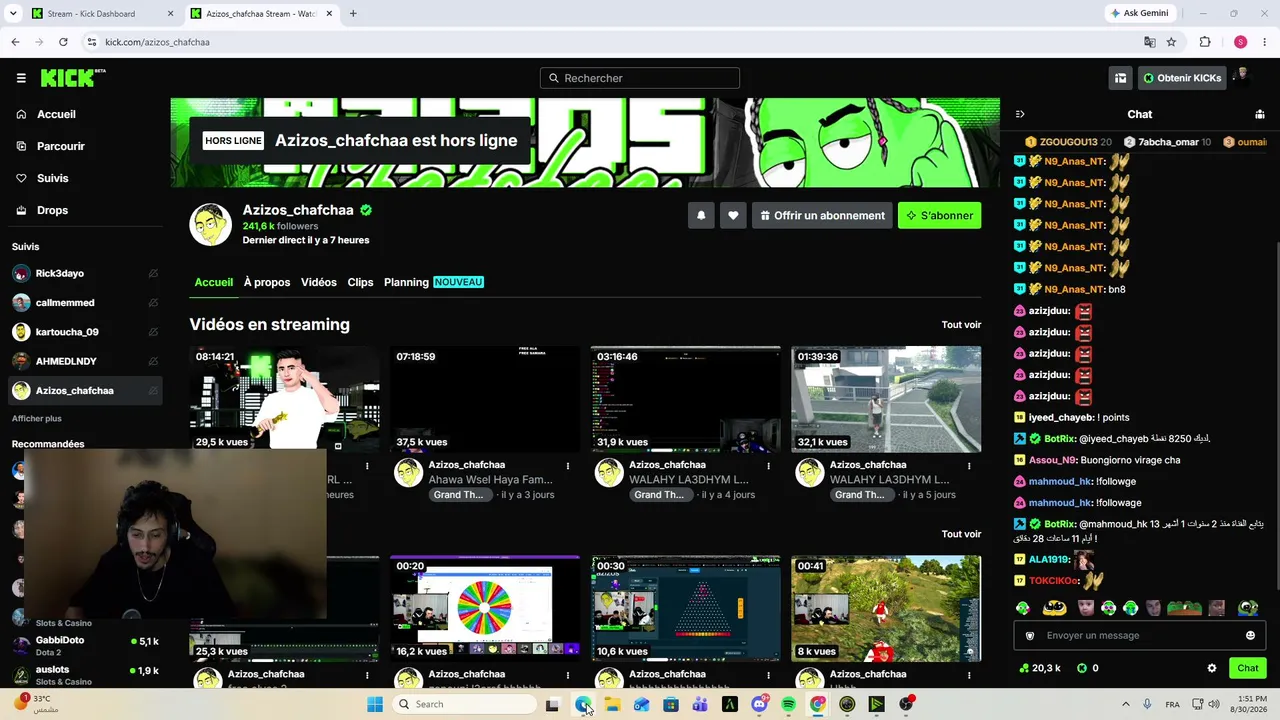1280x720 pixels.
Task: Open the chat users icon in the chat header
Action: [x=1260, y=114]
